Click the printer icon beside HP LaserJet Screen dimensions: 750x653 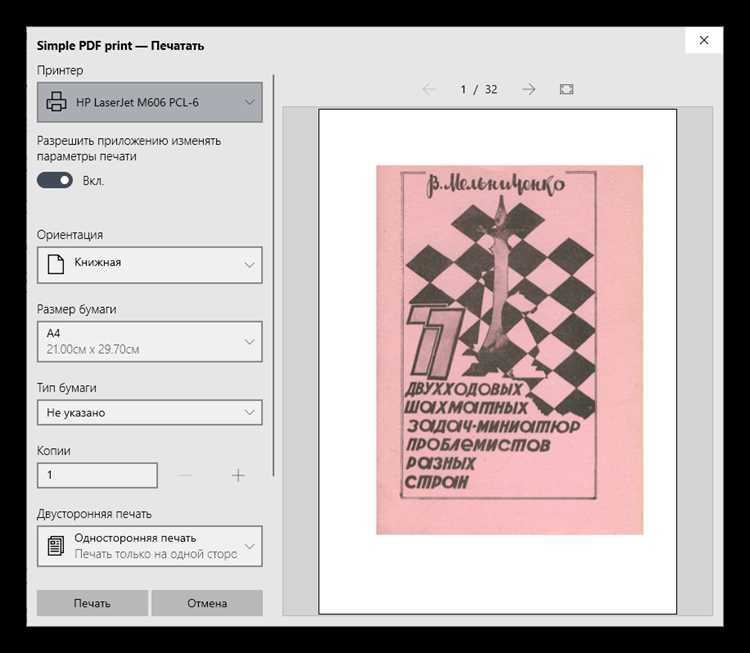(x=56, y=101)
